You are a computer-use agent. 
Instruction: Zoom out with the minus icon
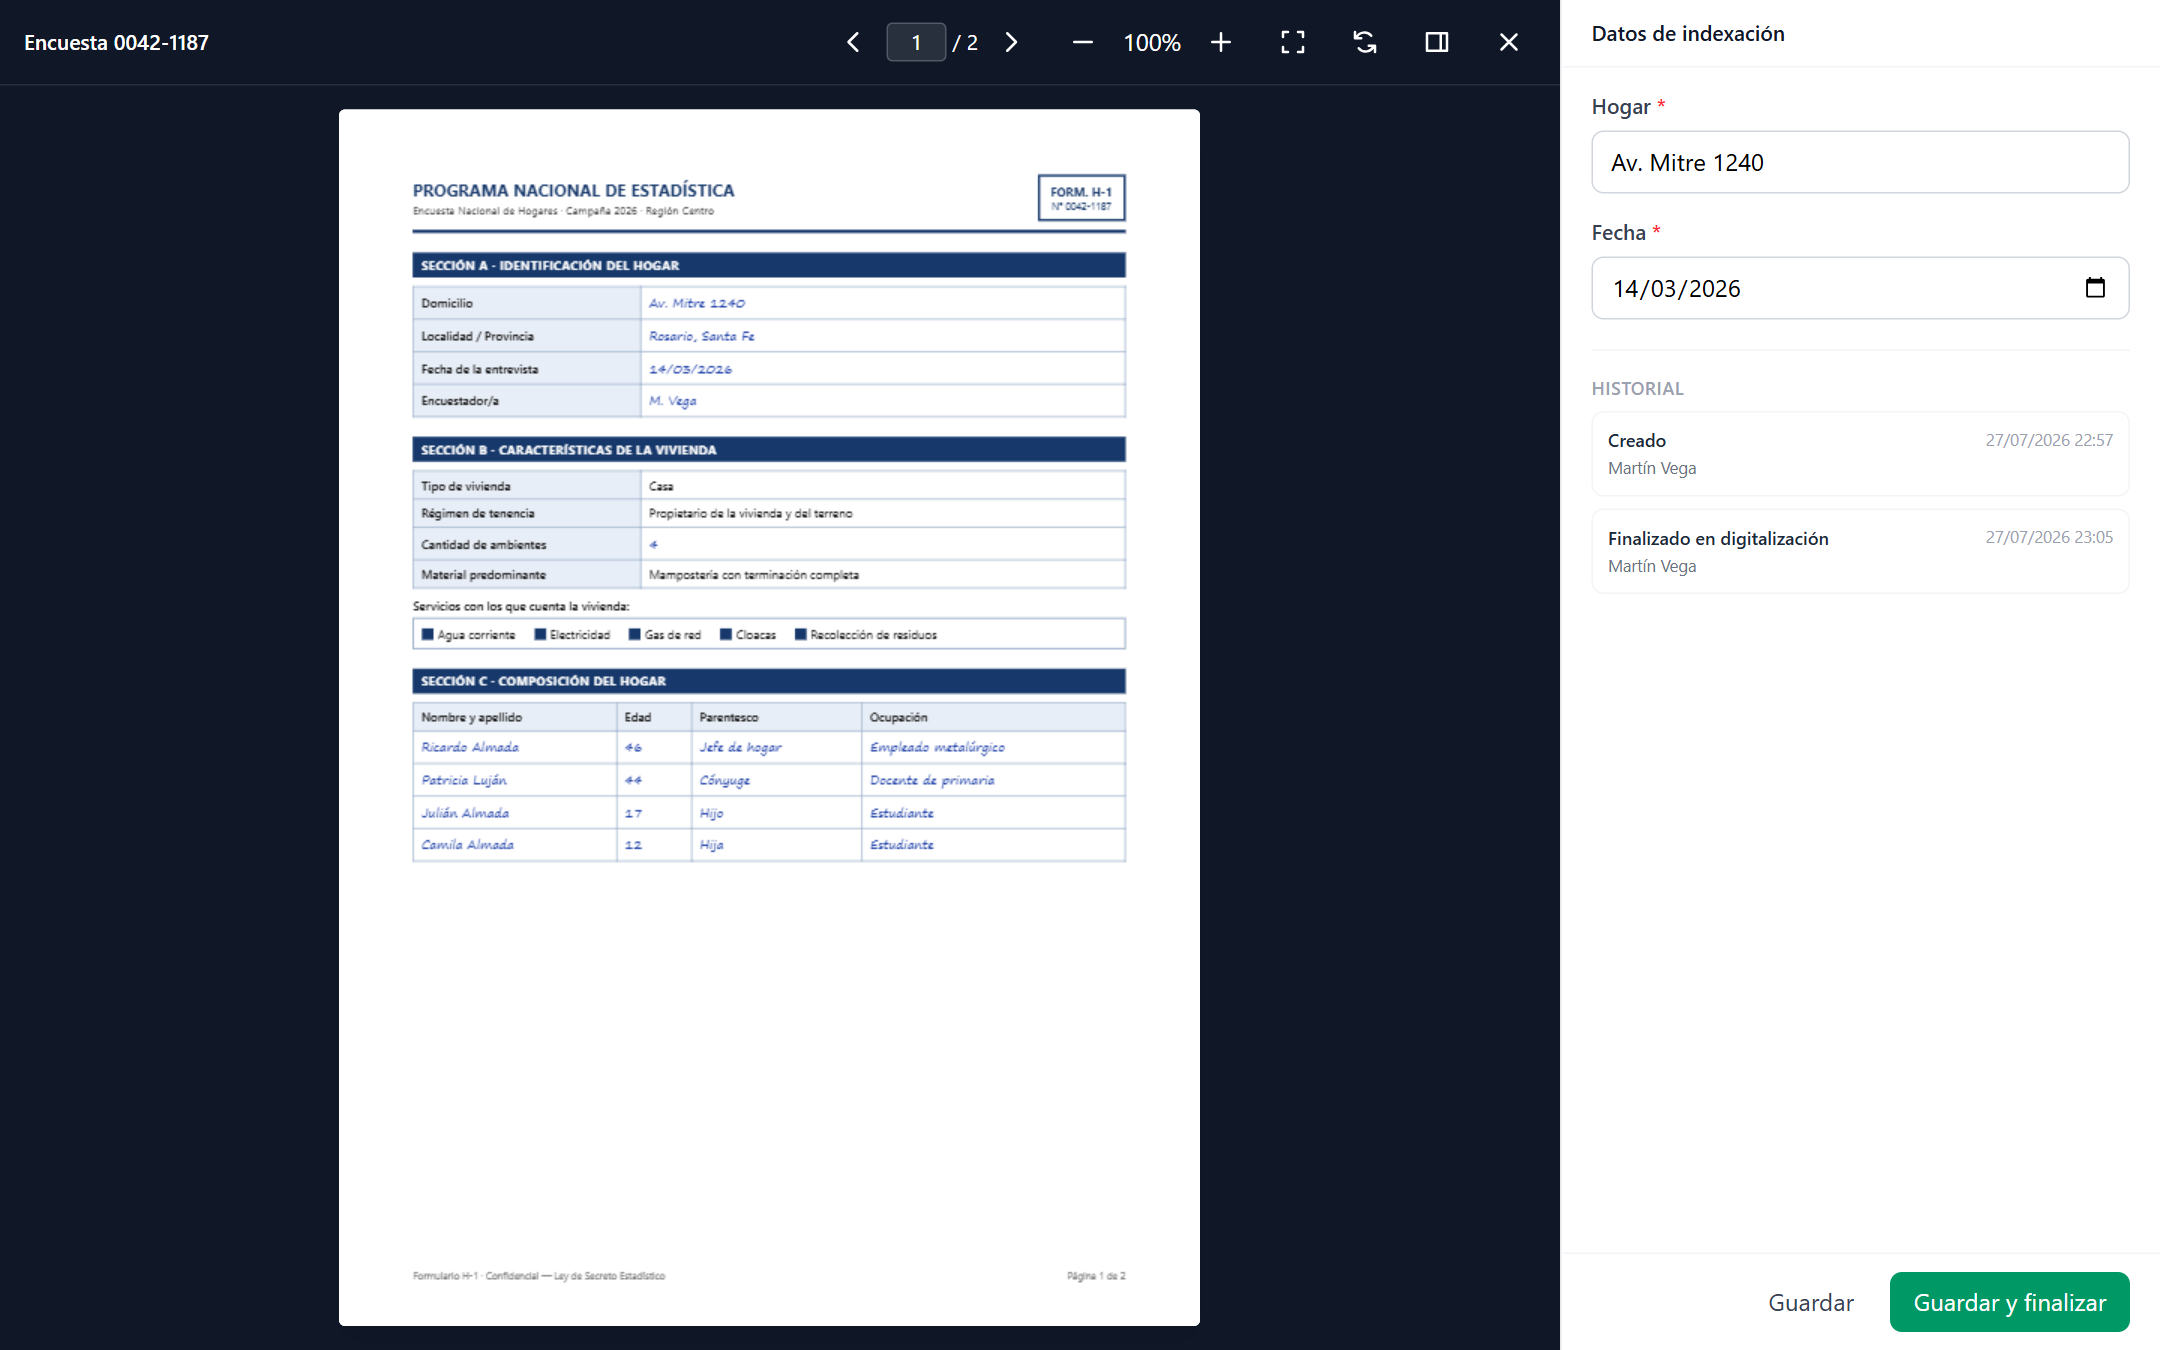(x=1082, y=42)
